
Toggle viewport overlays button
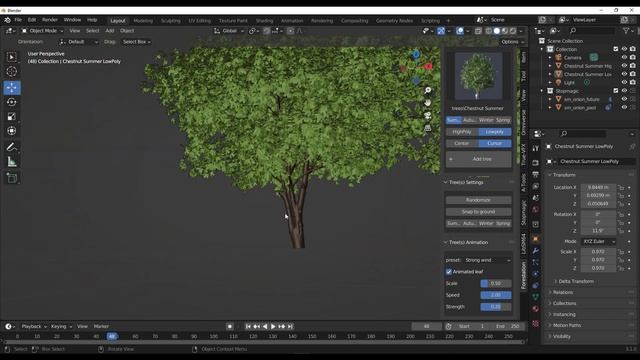click(x=460, y=31)
